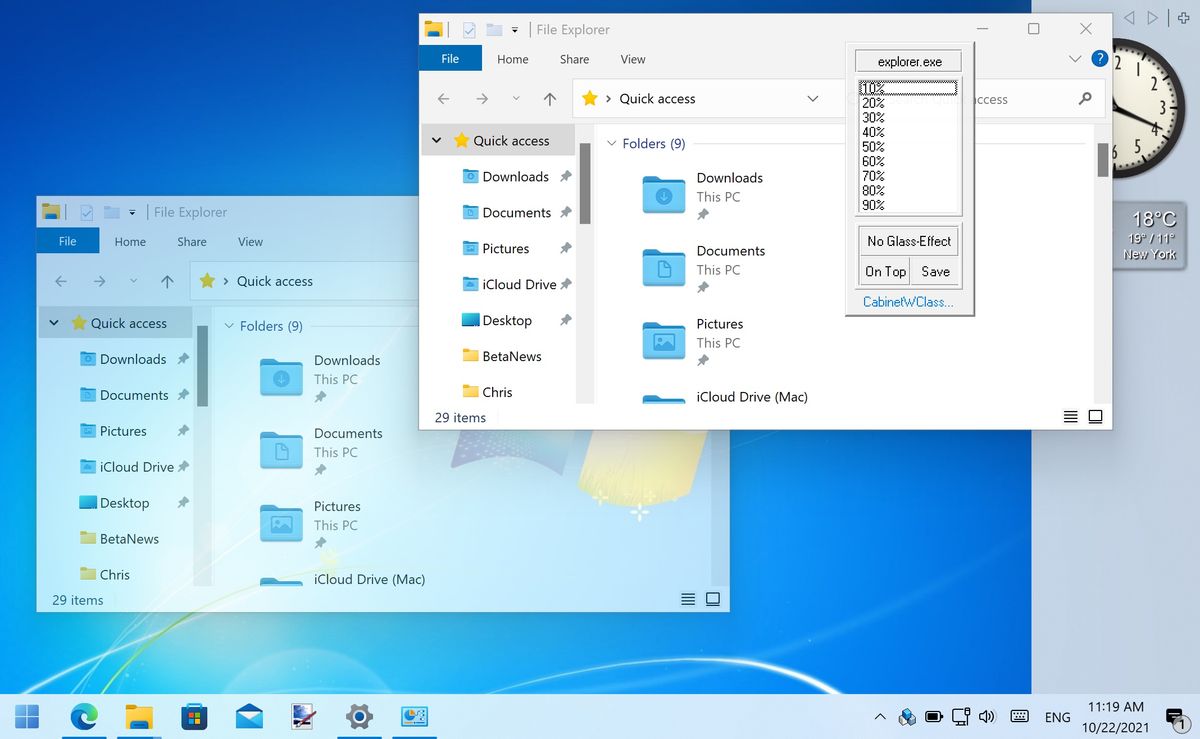The width and height of the screenshot is (1200, 739).
Task: Click the CabinetWClass link
Action: [x=907, y=301]
